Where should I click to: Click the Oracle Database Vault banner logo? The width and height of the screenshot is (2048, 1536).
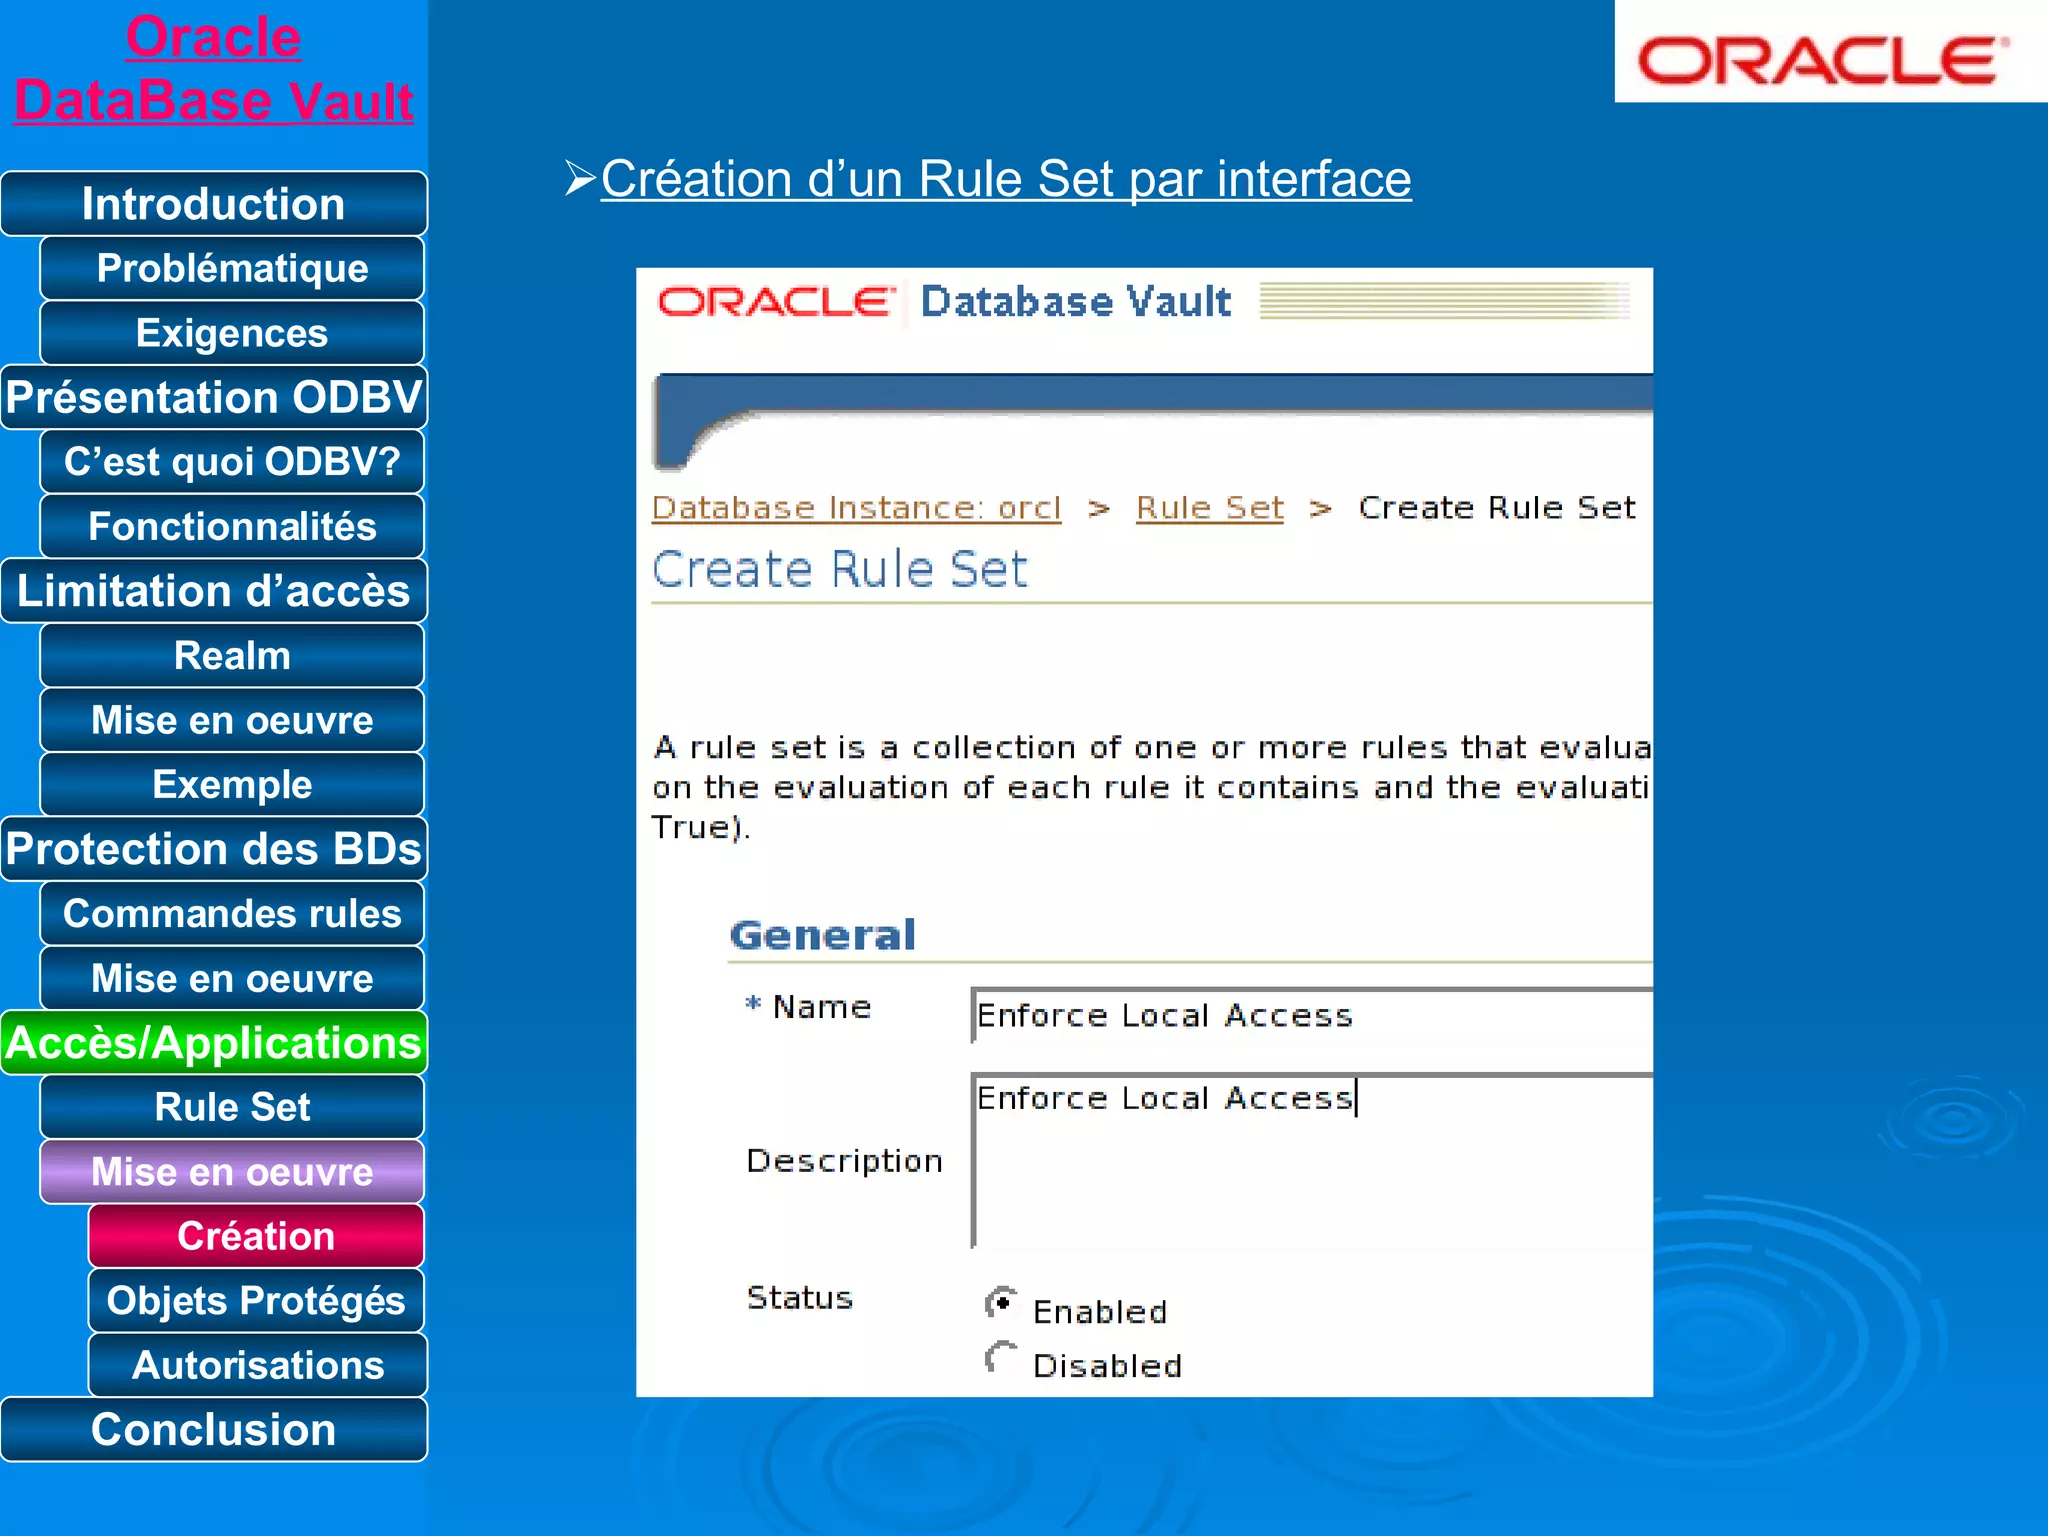click(x=944, y=301)
